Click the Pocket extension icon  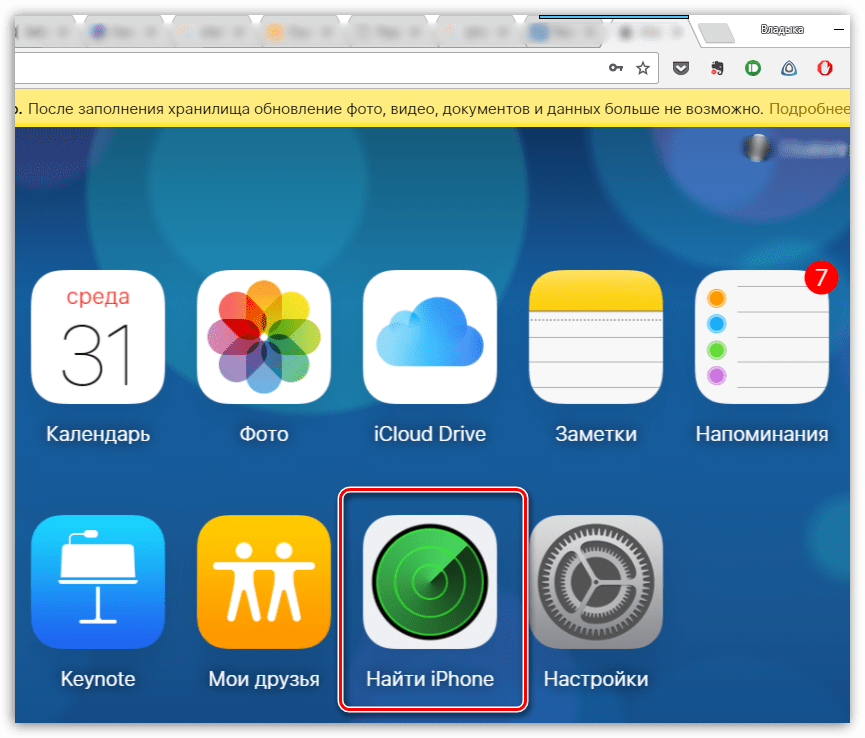click(680, 68)
